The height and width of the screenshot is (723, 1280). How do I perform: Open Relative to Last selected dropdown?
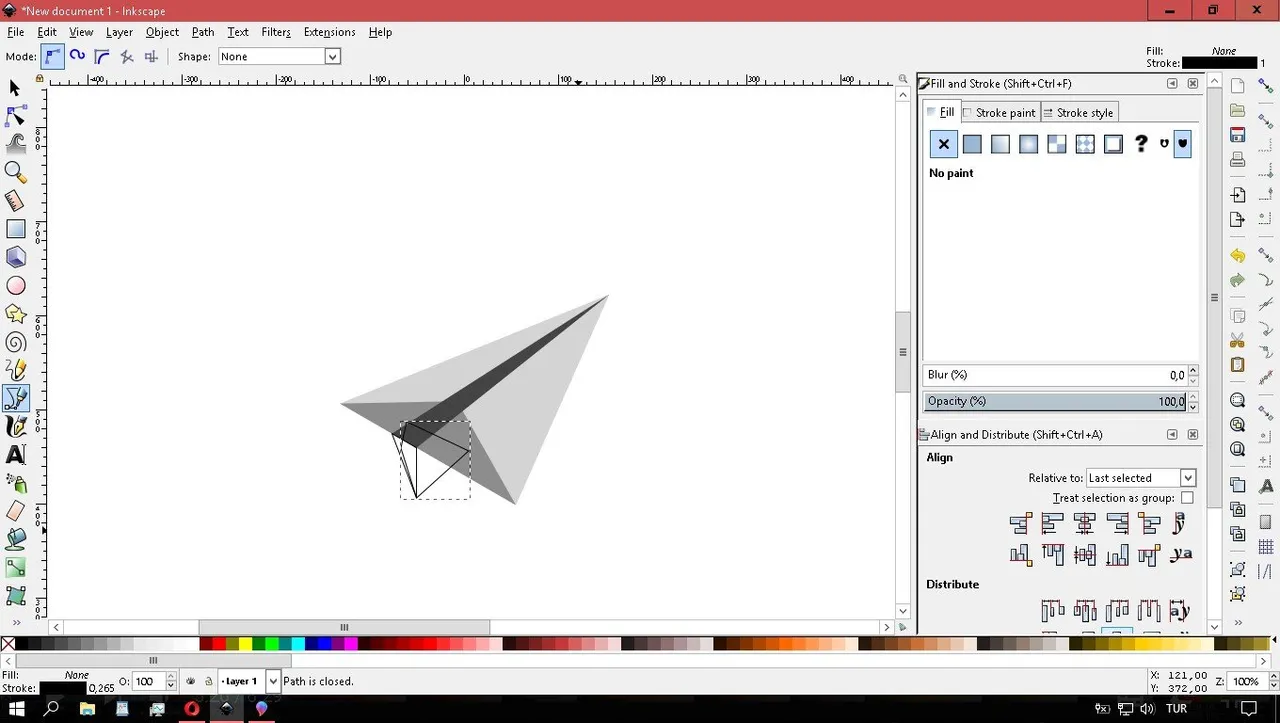1140,478
